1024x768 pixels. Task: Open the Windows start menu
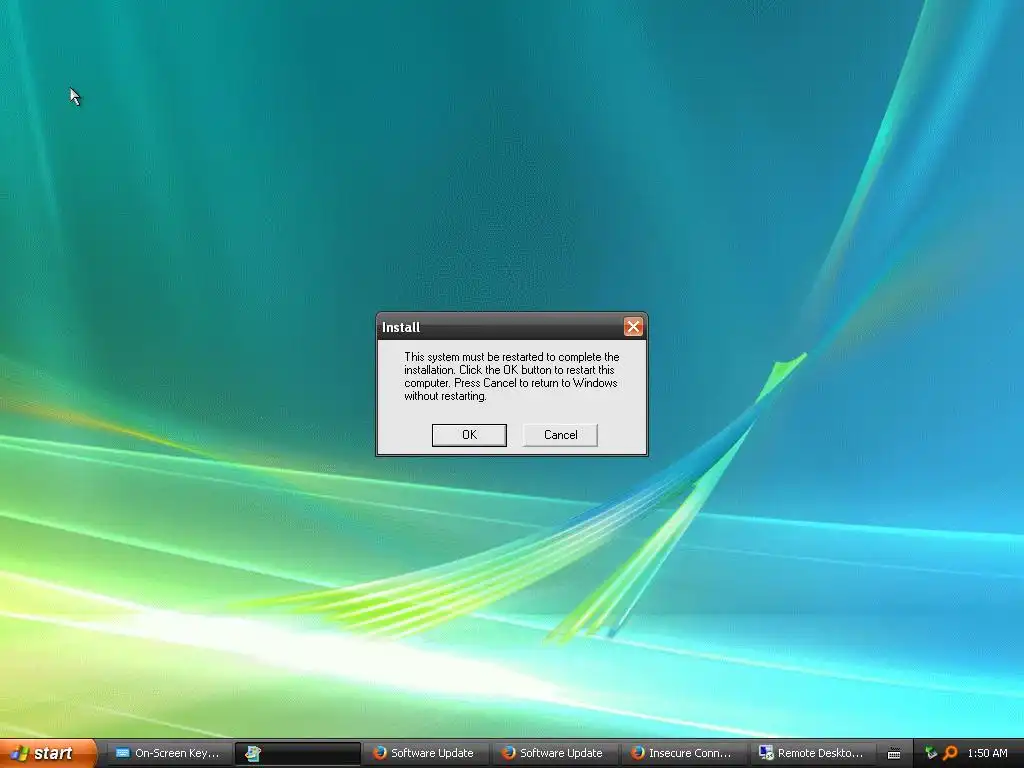click(48, 753)
